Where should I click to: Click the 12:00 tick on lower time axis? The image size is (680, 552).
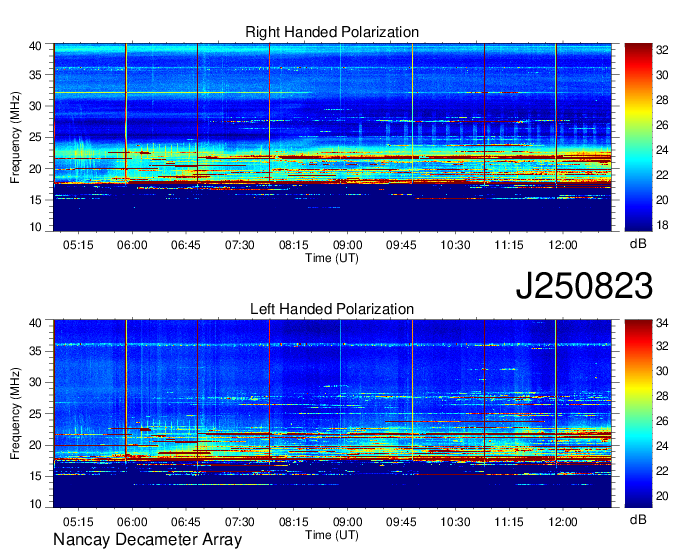(562, 522)
